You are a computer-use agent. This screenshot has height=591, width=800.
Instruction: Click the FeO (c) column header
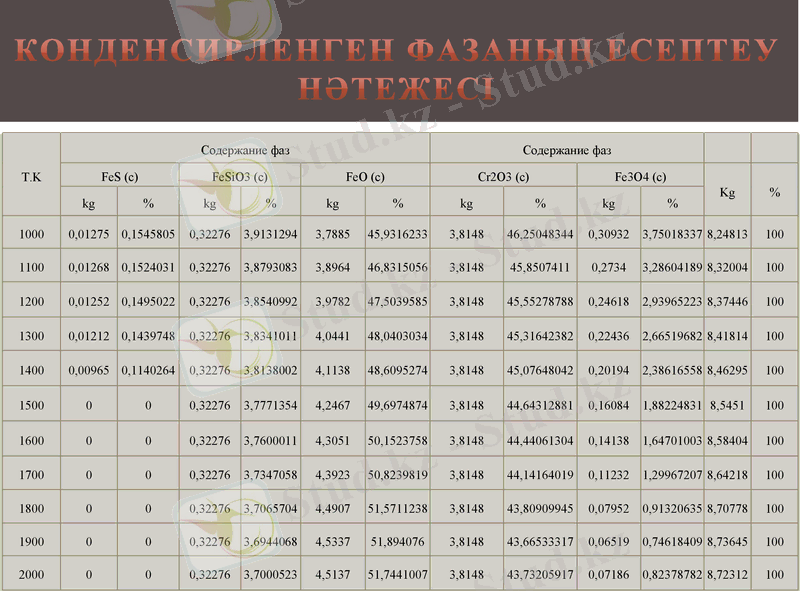click(x=365, y=177)
